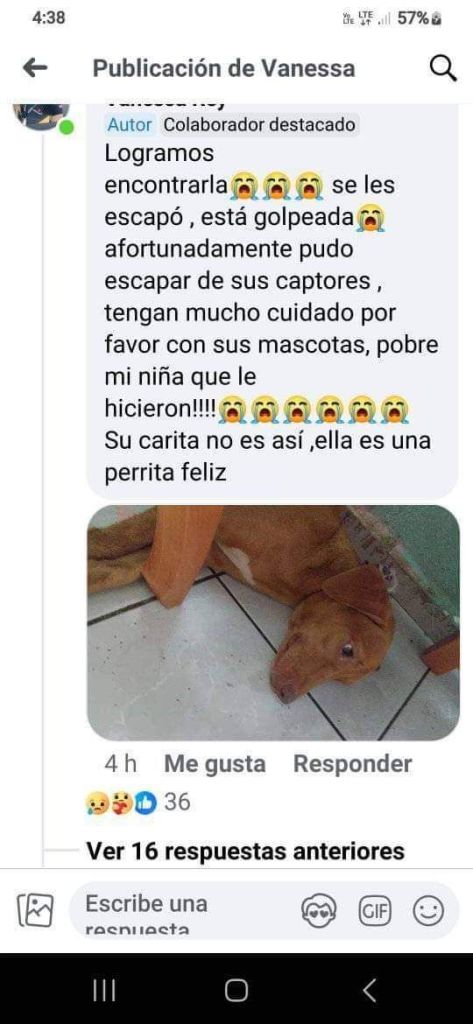Open the dog photo in the comment
This screenshot has width=473, height=1024.
click(x=273, y=622)
